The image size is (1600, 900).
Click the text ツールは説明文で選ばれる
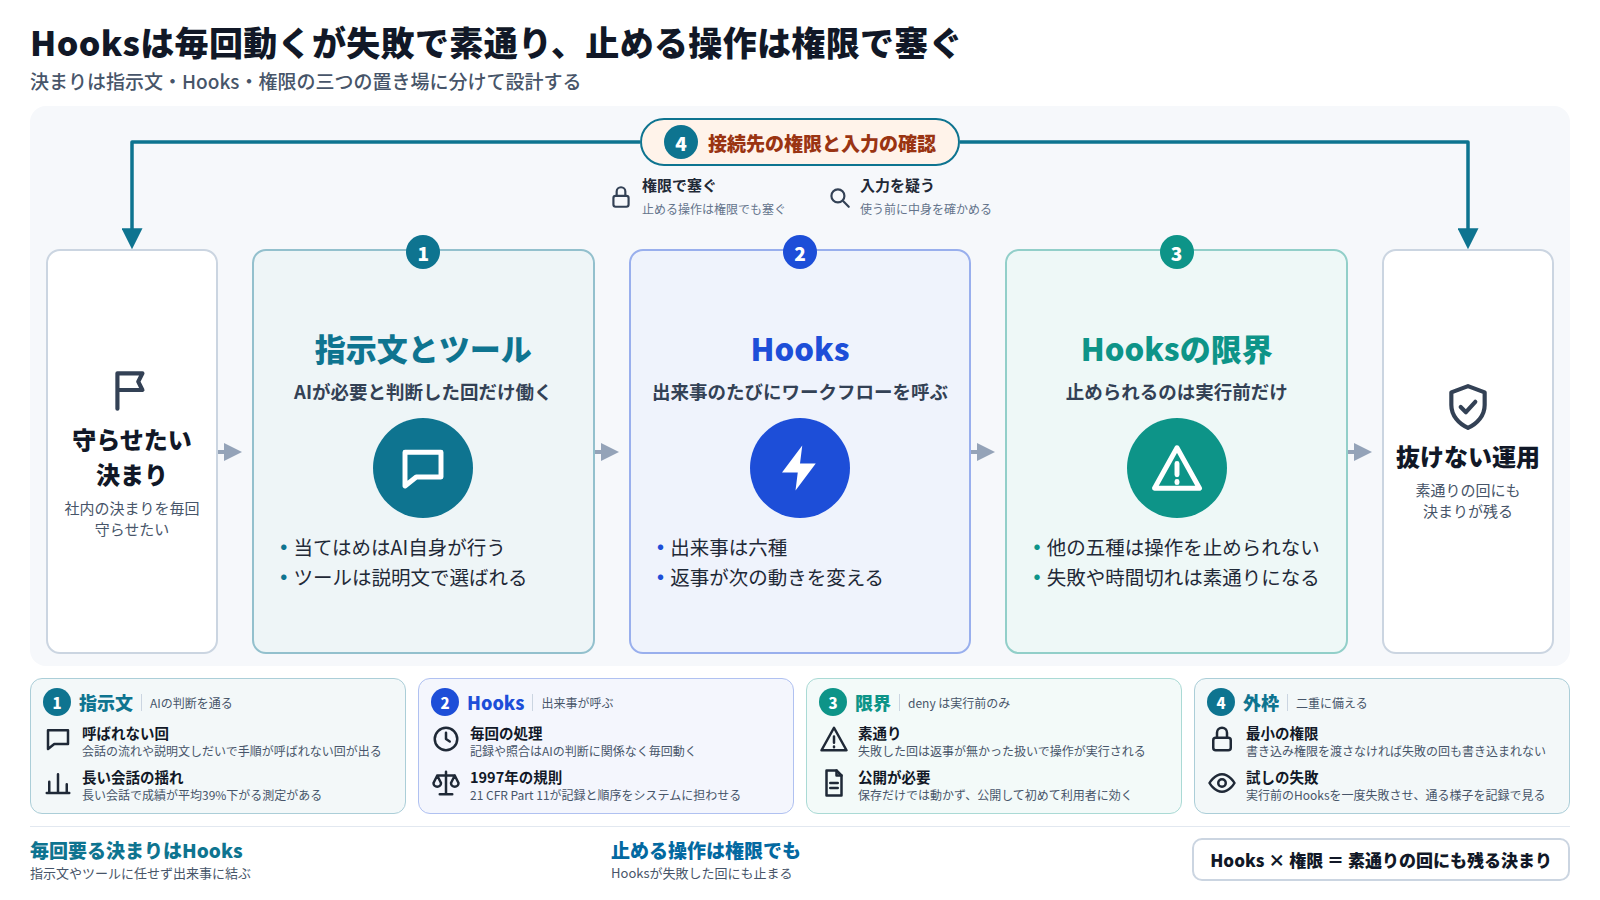pos(410,578)
